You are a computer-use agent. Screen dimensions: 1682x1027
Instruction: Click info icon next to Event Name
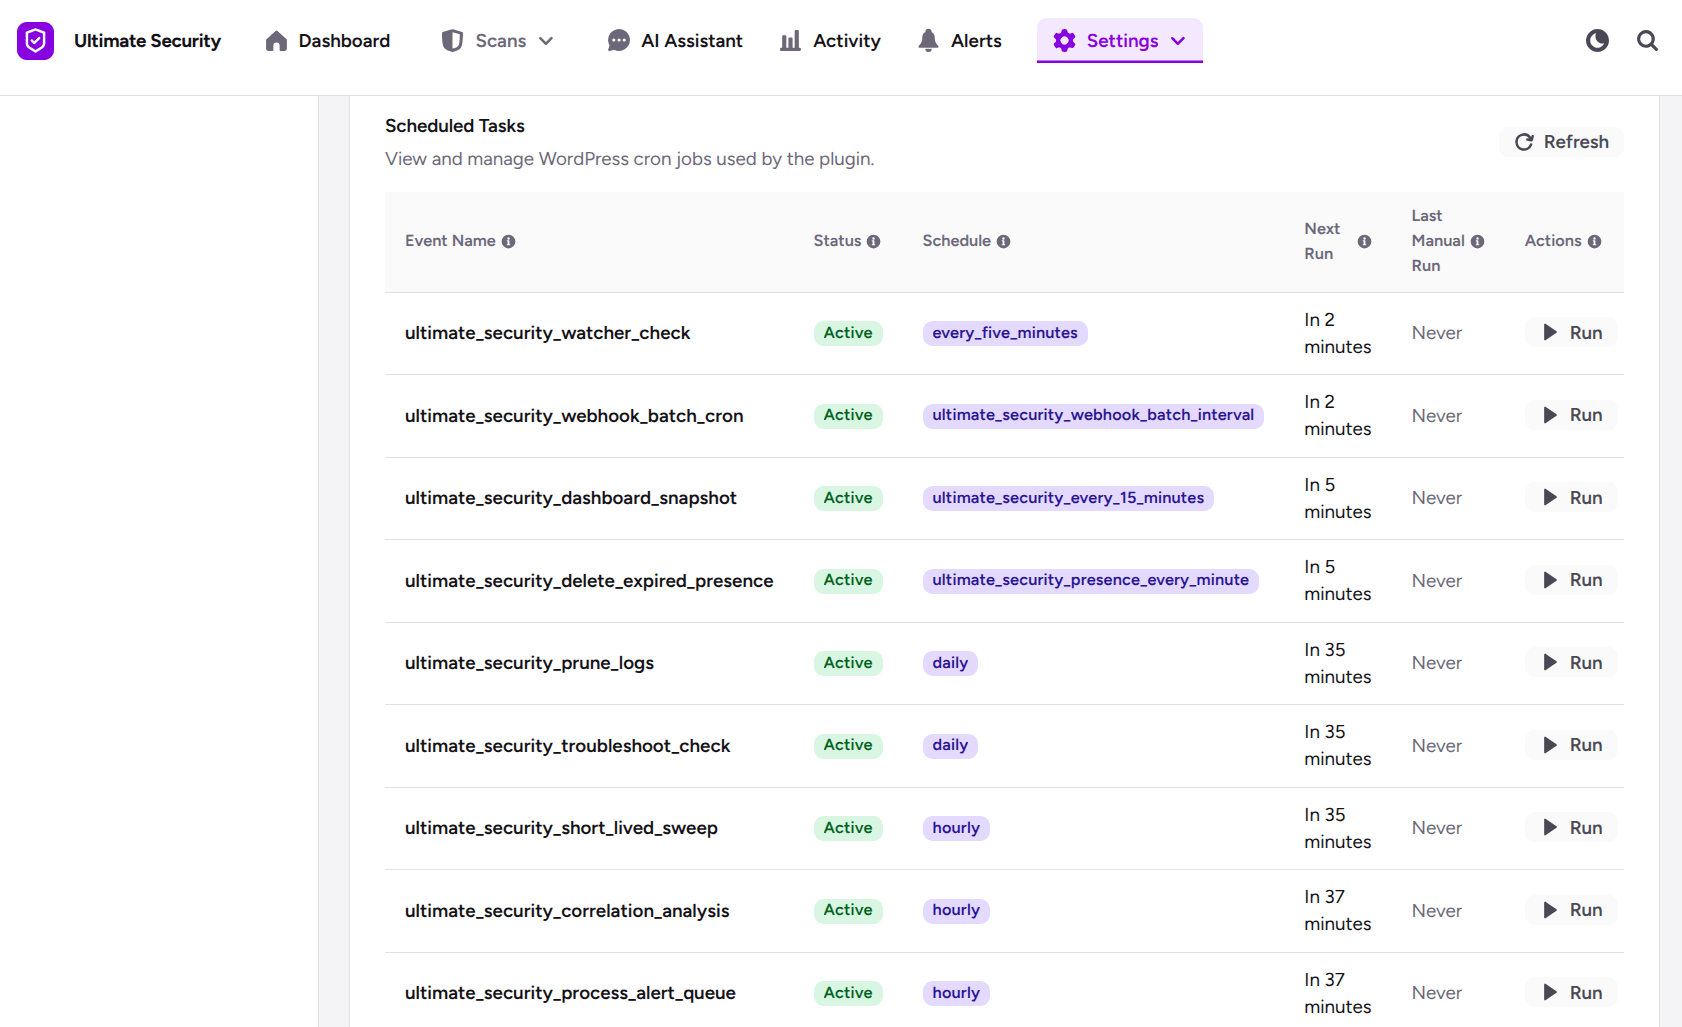508,241
